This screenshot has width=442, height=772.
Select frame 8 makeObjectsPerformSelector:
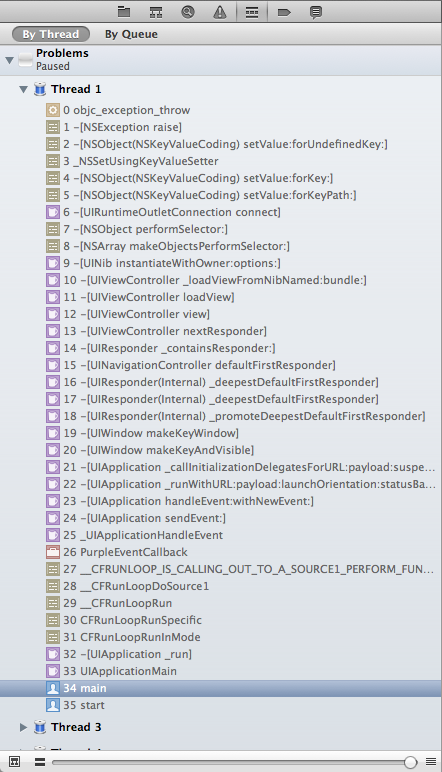click(x=221, y=246)
